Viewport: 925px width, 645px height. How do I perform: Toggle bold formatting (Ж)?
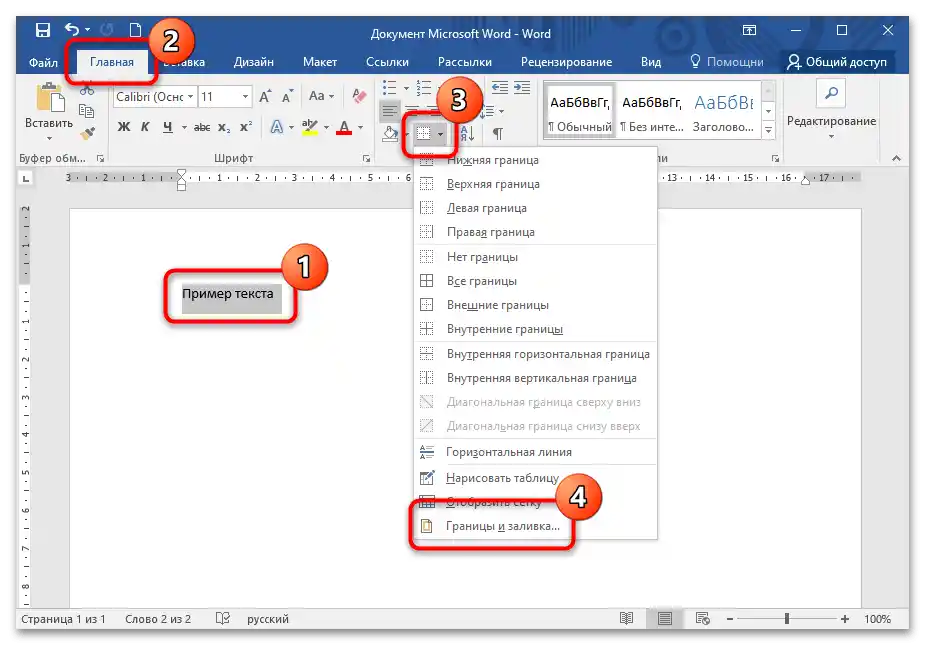(124, 127)
